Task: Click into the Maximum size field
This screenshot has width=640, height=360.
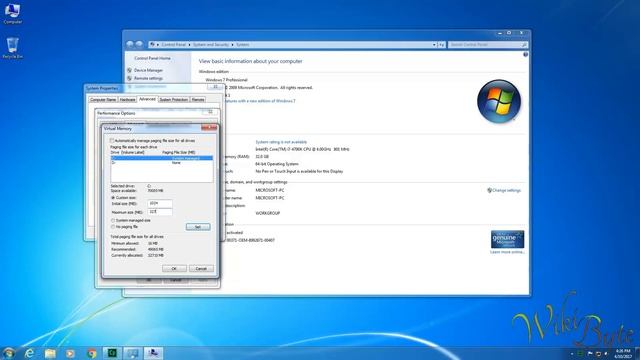Action: pyautogui.click(x=160, y=212)
